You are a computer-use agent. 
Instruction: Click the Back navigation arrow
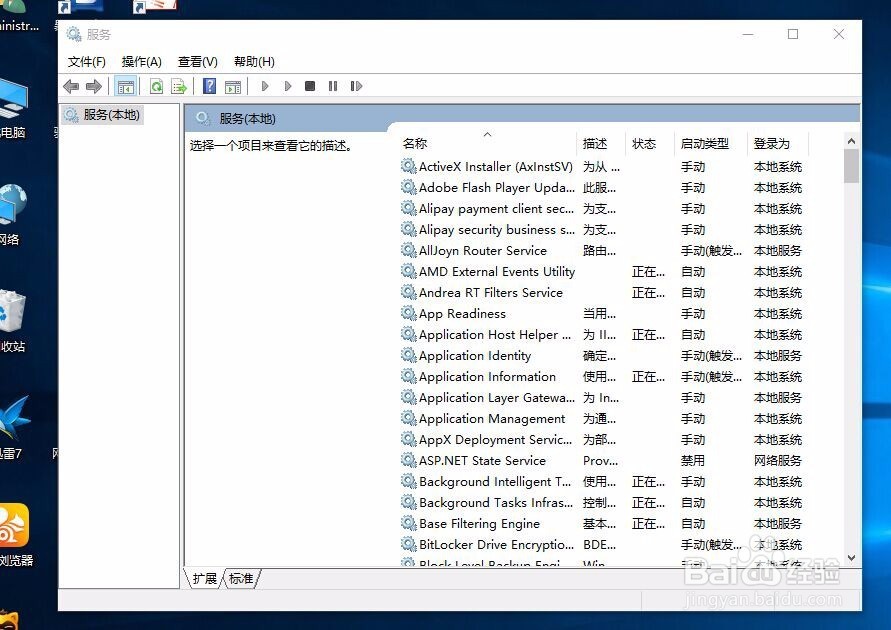pyautogui.click(x=70, y=86)
